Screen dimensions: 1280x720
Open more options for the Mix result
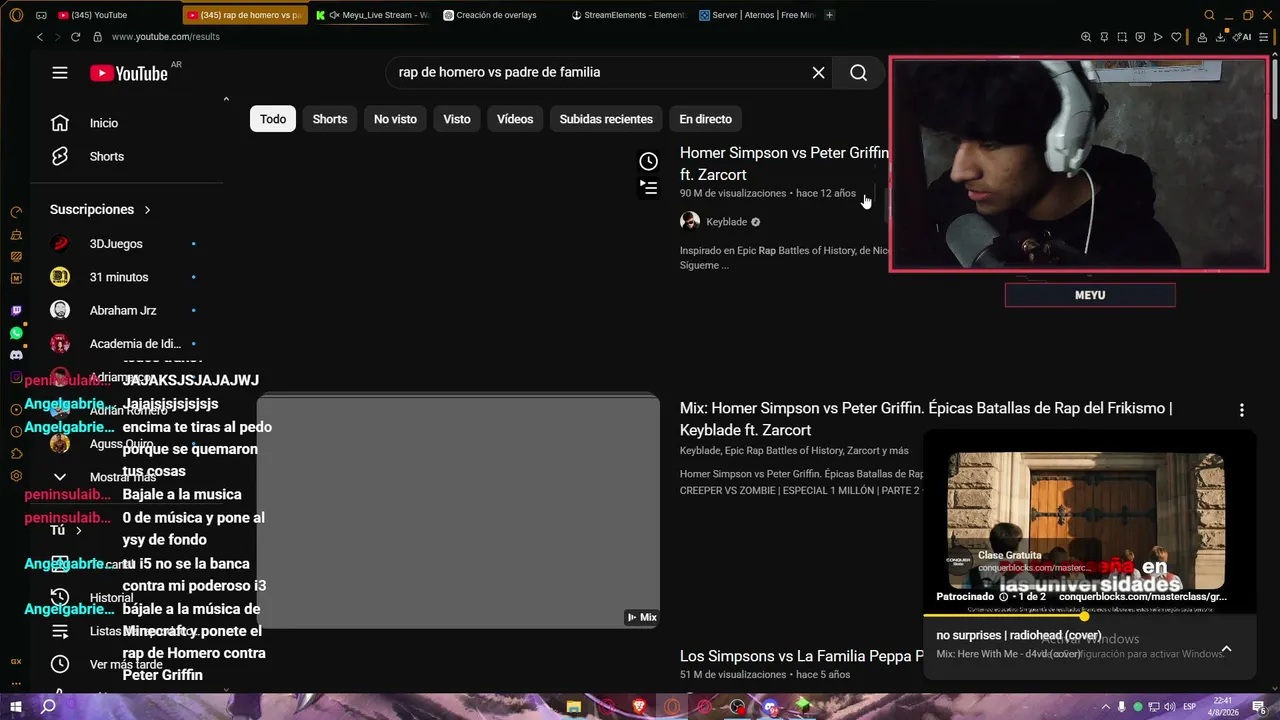(x=1242, y=410)
